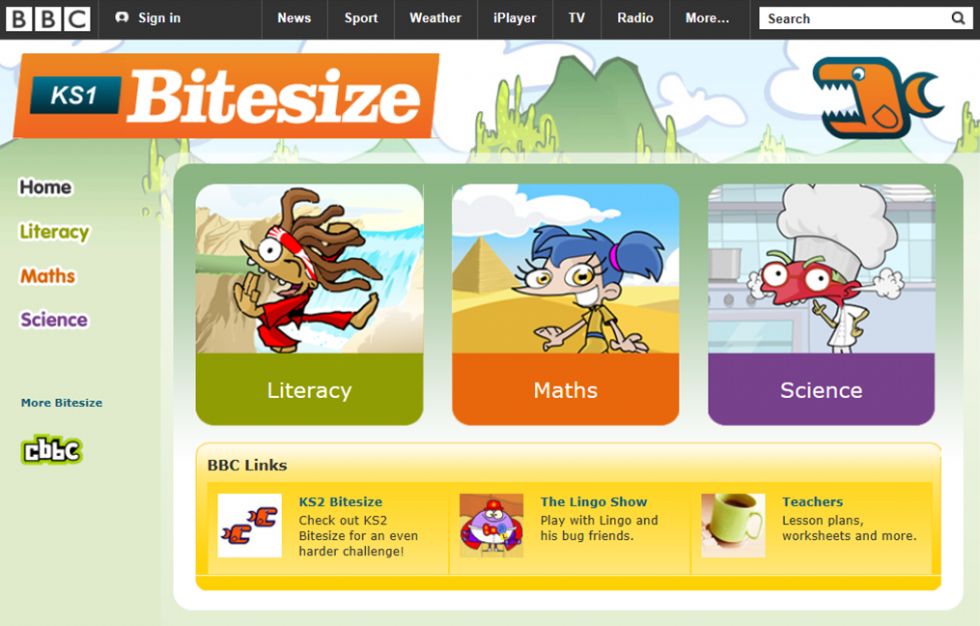Click the search magnifier icon
This screenshot has width=980, height=626.
click(958, 18)
